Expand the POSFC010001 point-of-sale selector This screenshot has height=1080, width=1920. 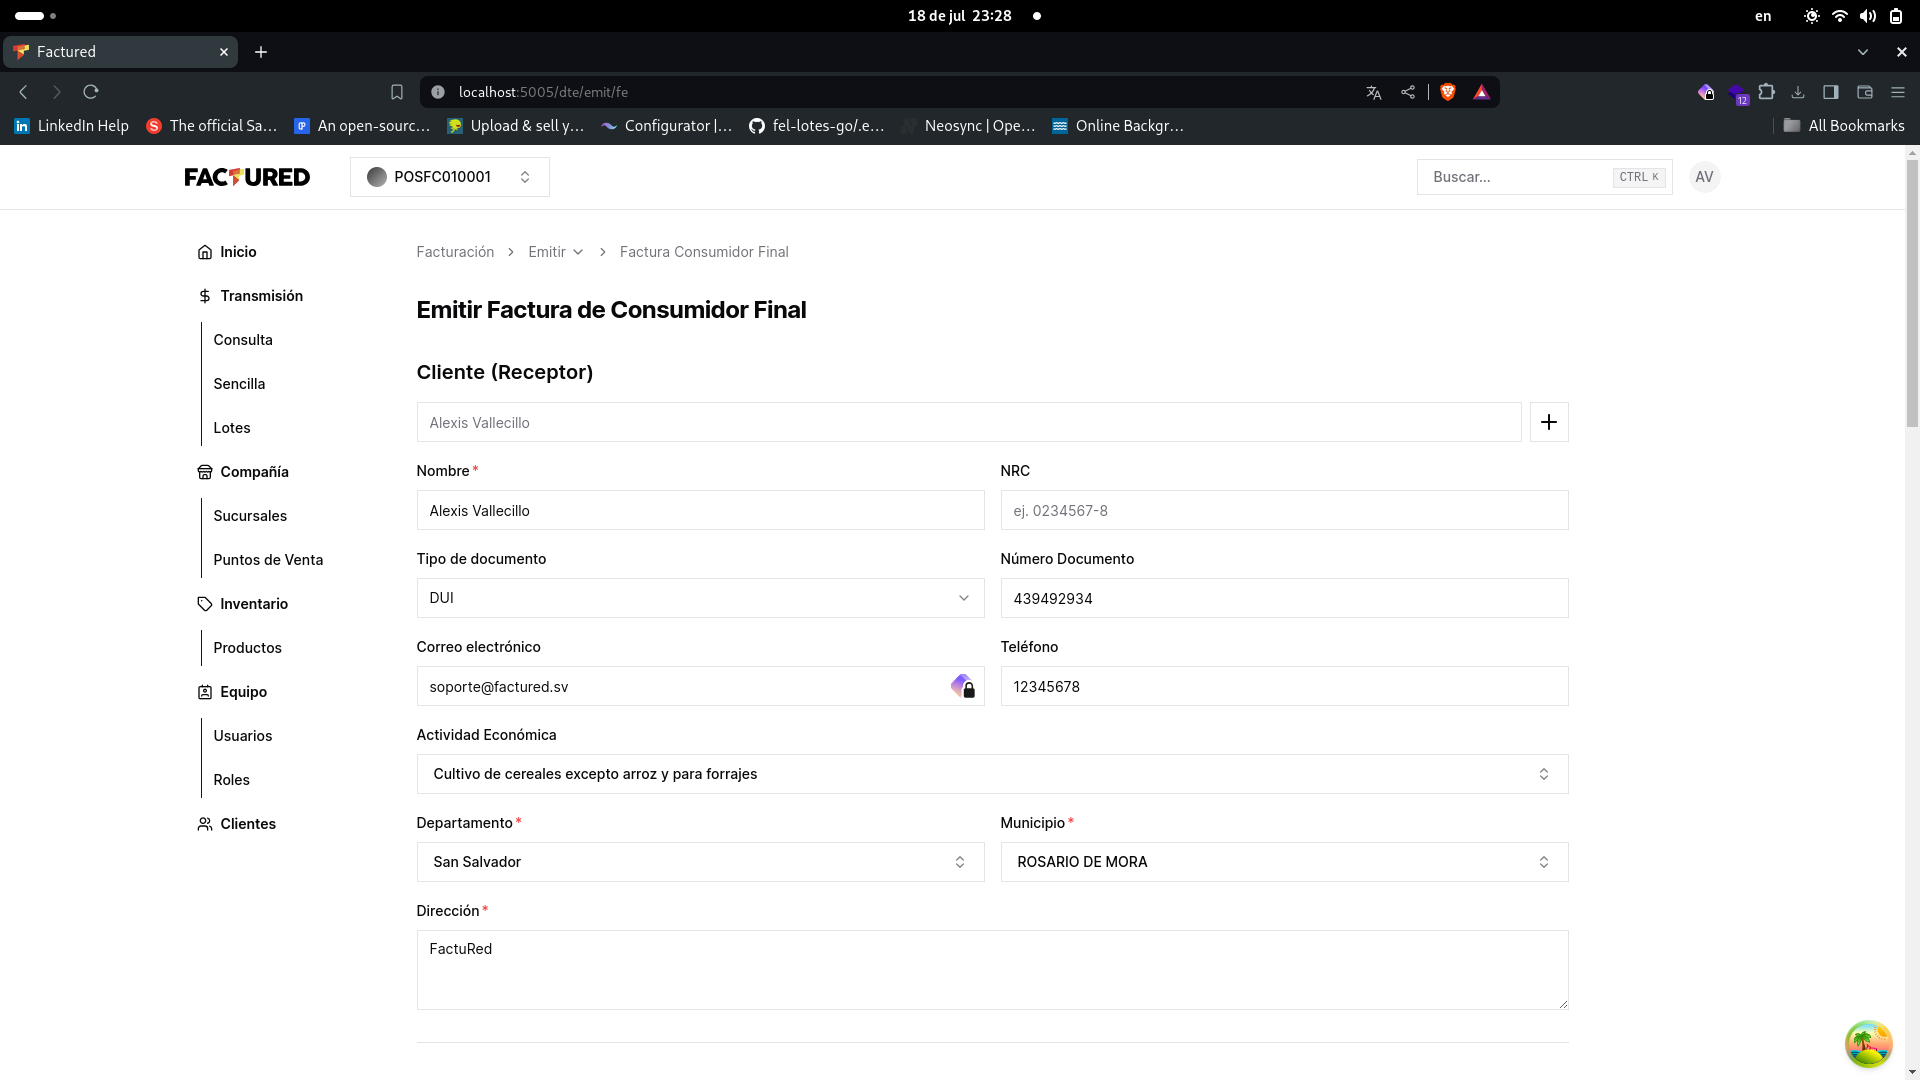449,177
